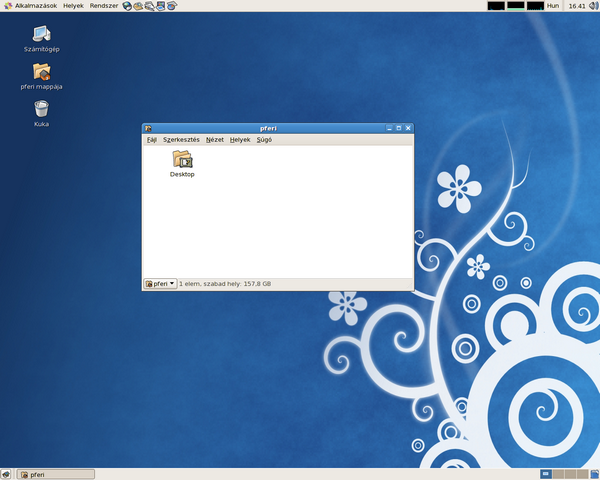
Task: Select the Desktop folder in file window
Action: (x=182, y=160)
